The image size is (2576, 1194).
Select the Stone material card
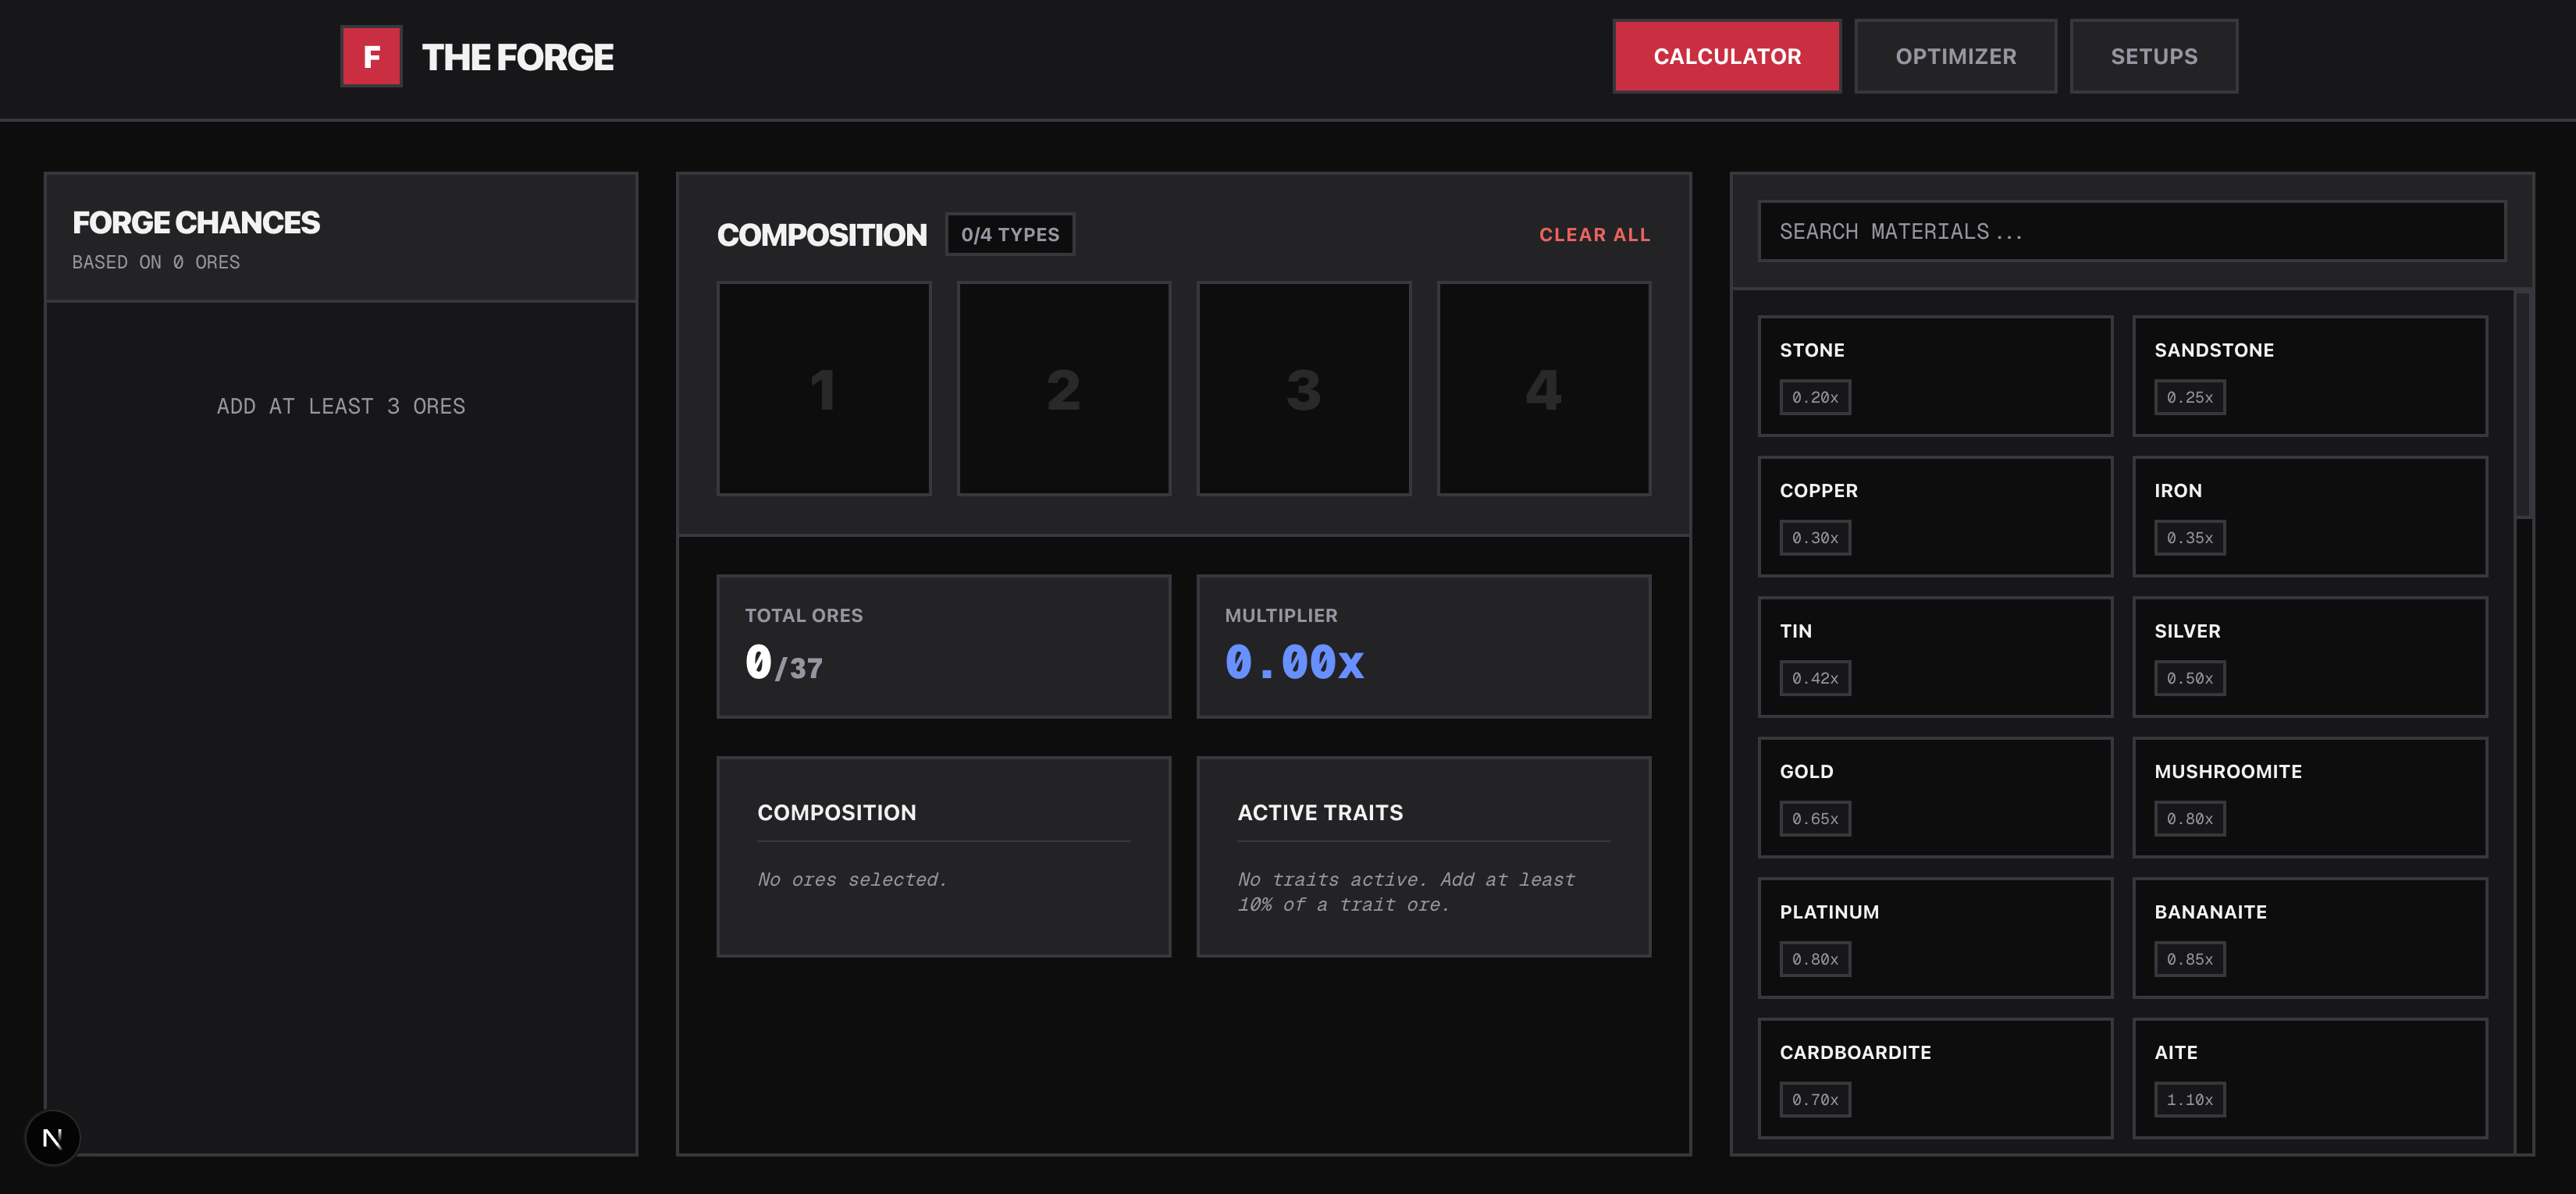pos(1935,376)
